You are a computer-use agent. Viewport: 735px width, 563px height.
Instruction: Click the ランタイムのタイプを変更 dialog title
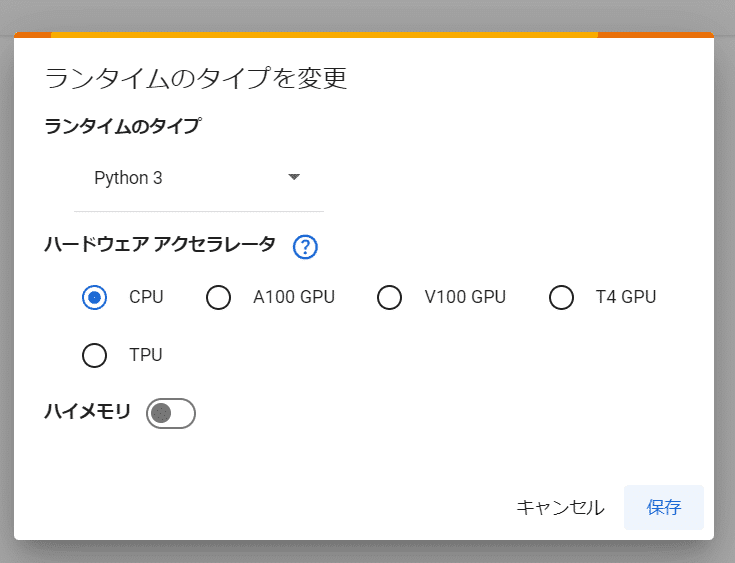(196, 79)
